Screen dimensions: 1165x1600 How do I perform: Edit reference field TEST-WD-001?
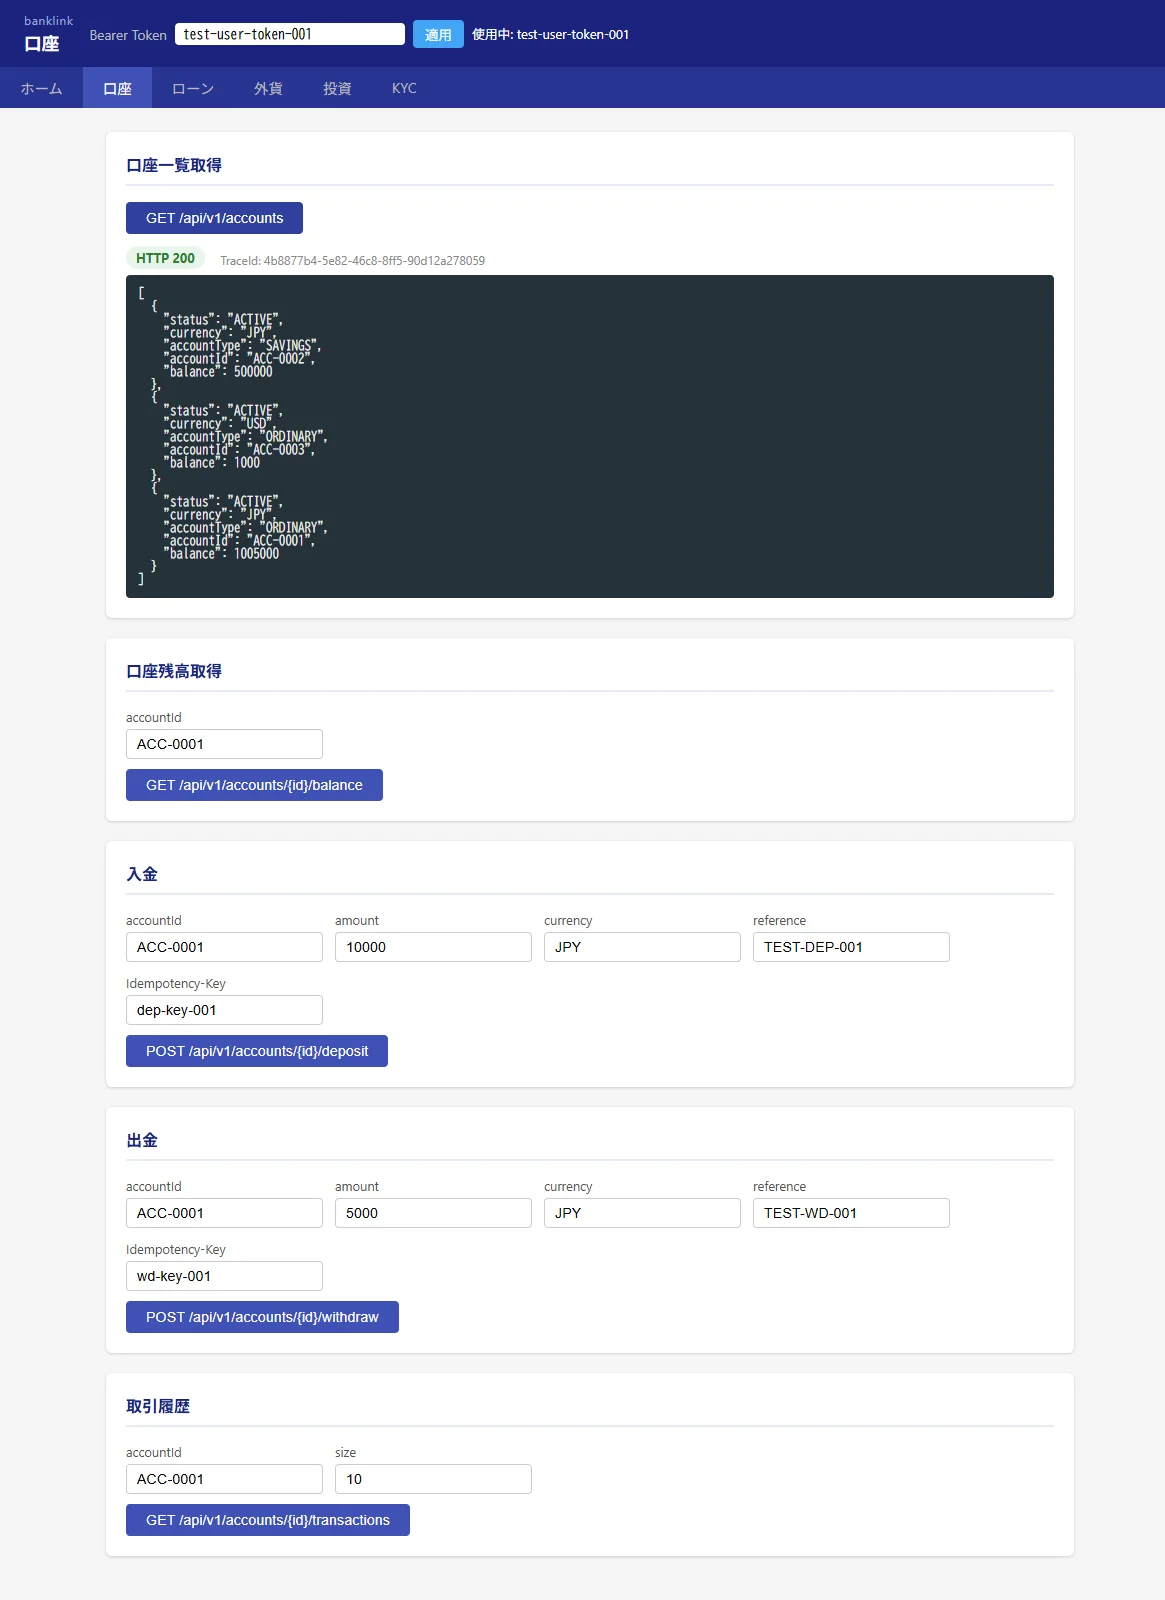click(x=851, y=1213)
